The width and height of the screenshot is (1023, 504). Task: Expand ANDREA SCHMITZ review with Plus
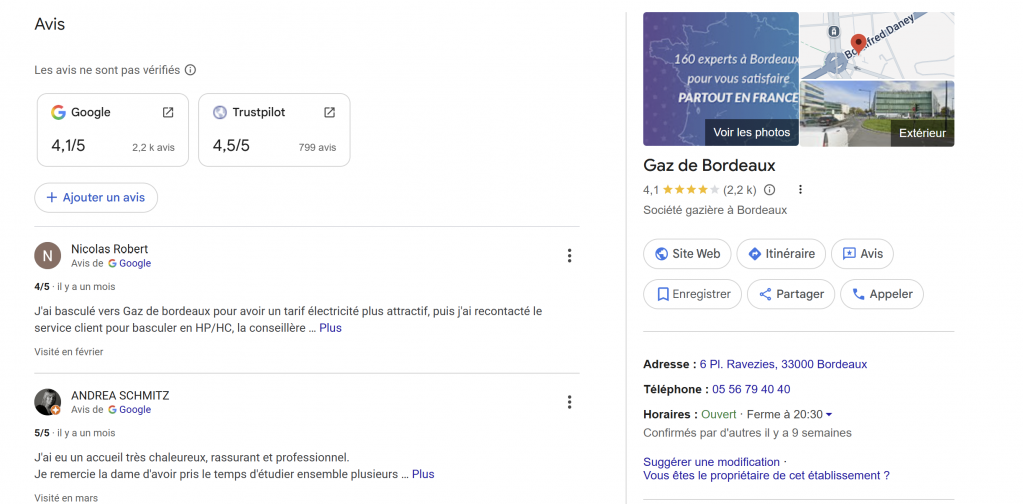click(423, 474)
